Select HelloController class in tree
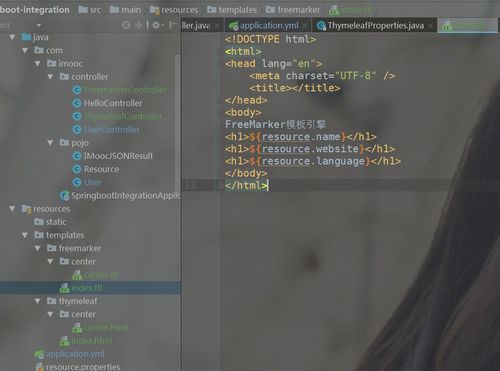The width and height of the screenshot is (500, 371). coord(113,103)
